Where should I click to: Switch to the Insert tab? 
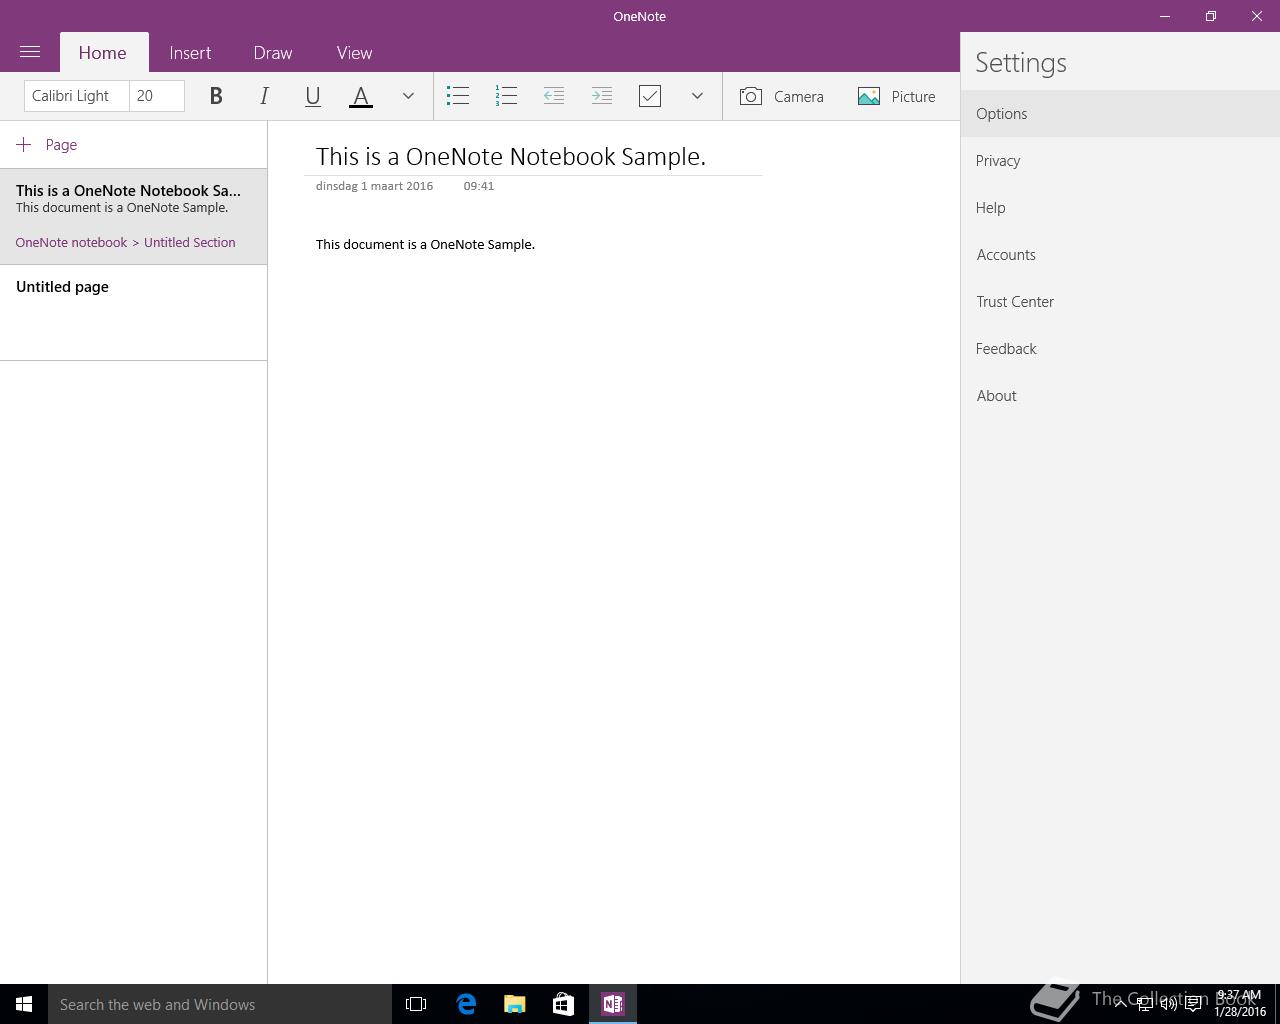coord(190,53)
